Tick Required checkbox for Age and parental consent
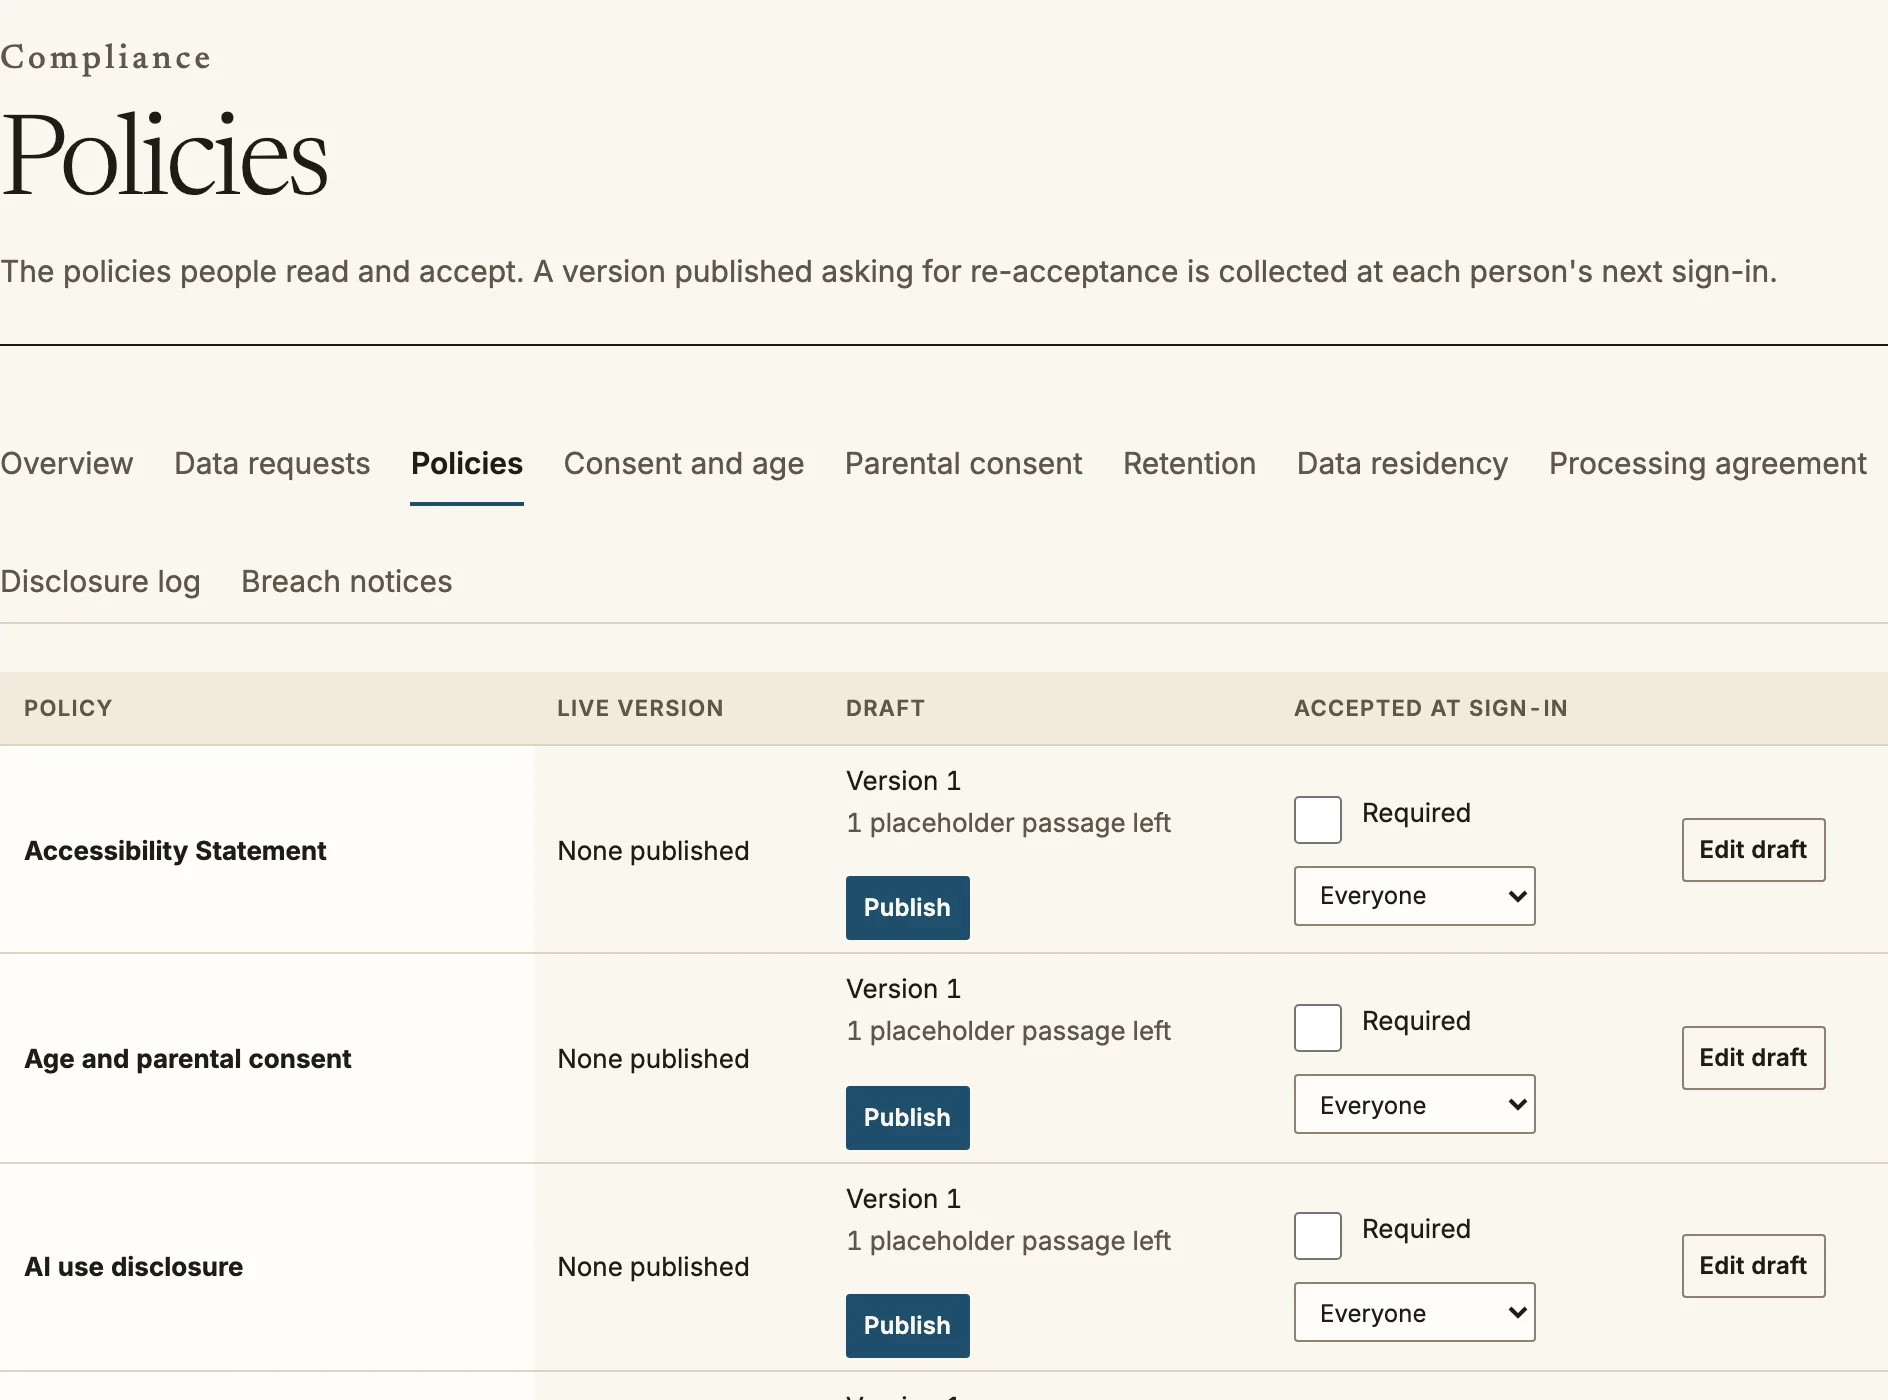 [1317, 1028]
